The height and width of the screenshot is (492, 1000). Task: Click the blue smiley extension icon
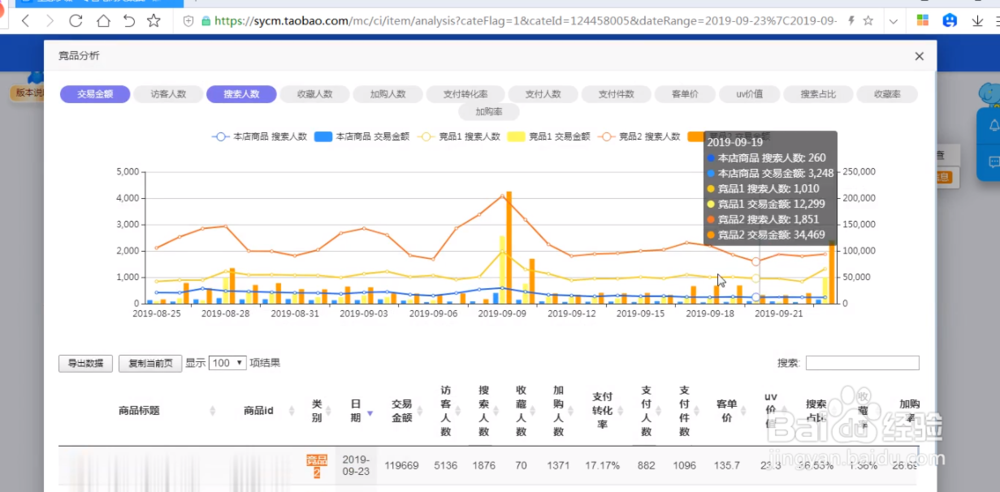950,20
